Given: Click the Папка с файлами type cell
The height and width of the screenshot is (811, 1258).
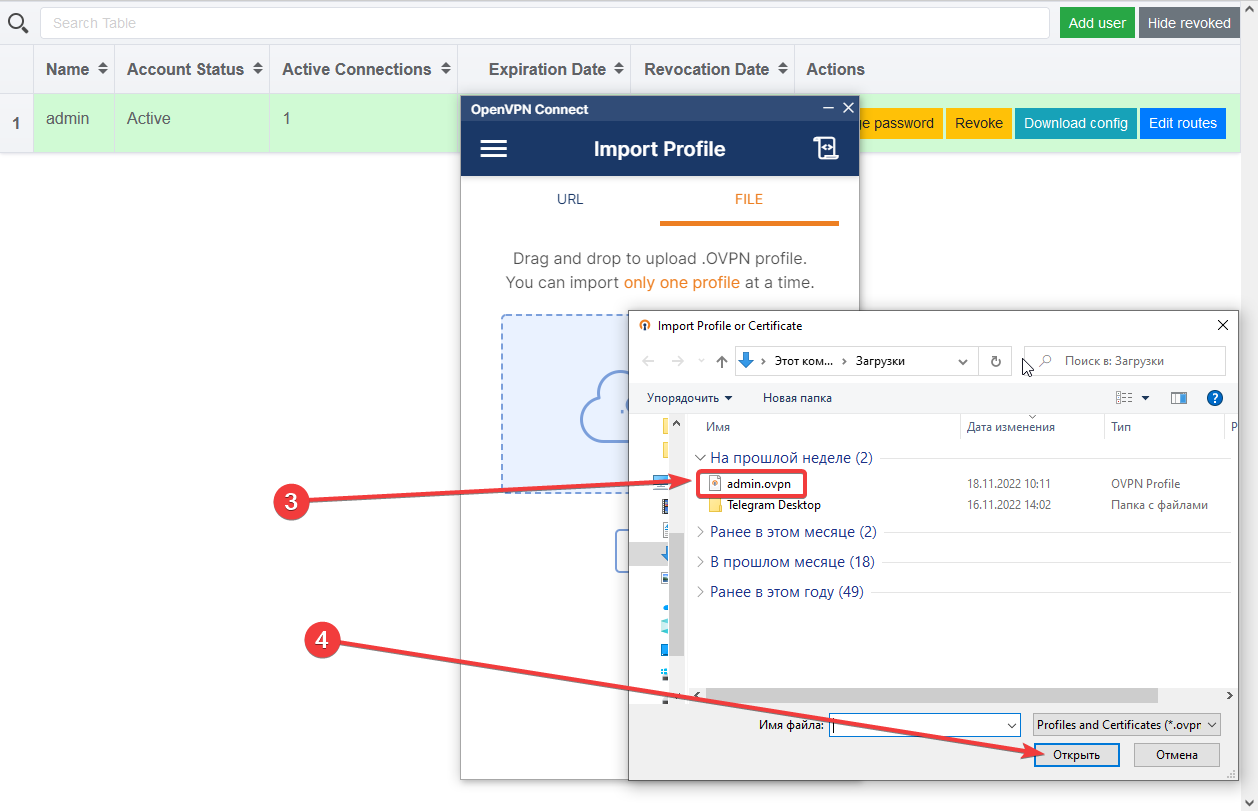Looking at the screenshot, I should [x=1159, y=505].
